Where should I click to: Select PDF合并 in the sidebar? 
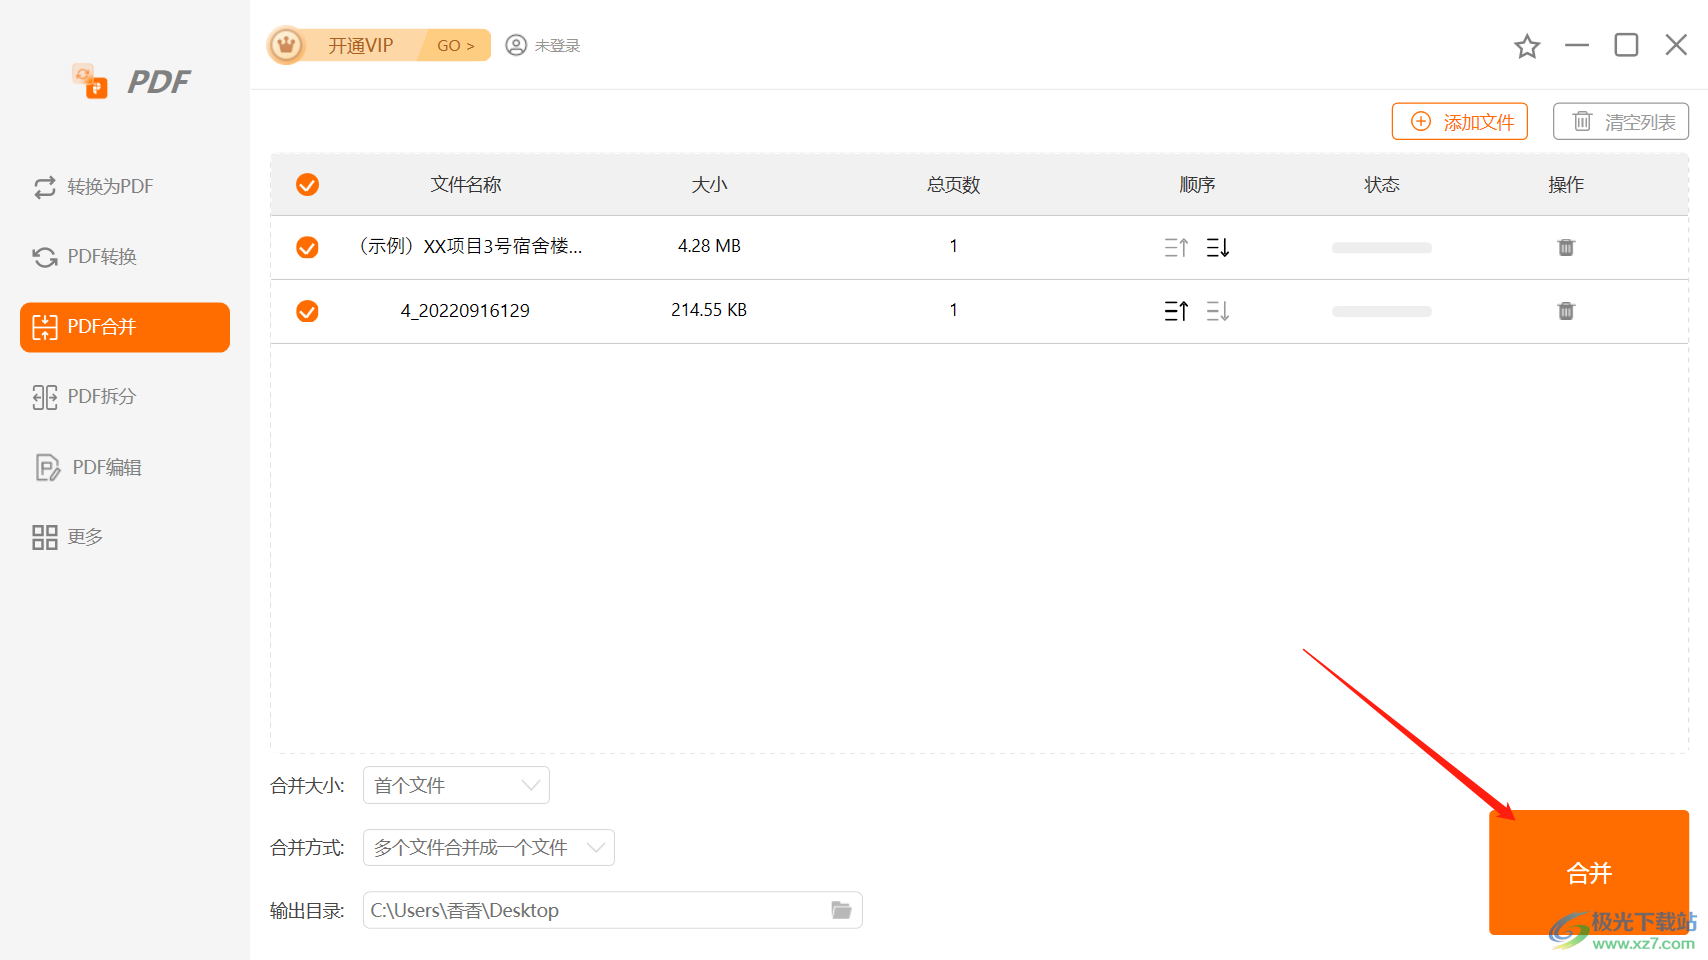[x=125, y=327]
